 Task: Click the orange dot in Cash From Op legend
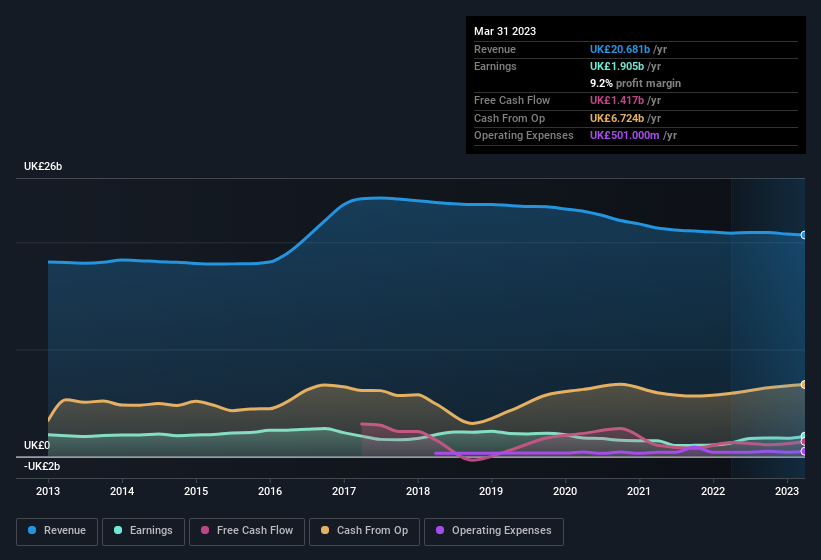[326, 531]
